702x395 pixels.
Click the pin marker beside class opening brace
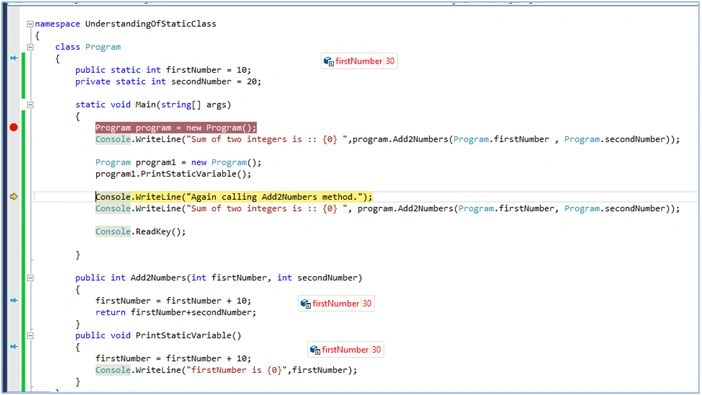click(14, 58)
